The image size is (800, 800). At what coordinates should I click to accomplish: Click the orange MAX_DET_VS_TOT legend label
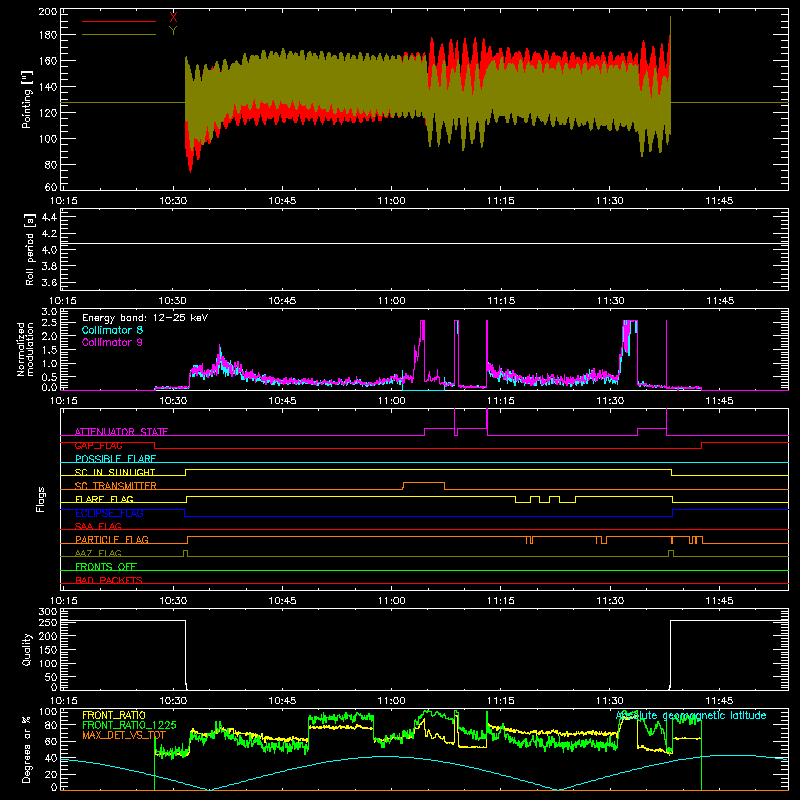[123, 735]
